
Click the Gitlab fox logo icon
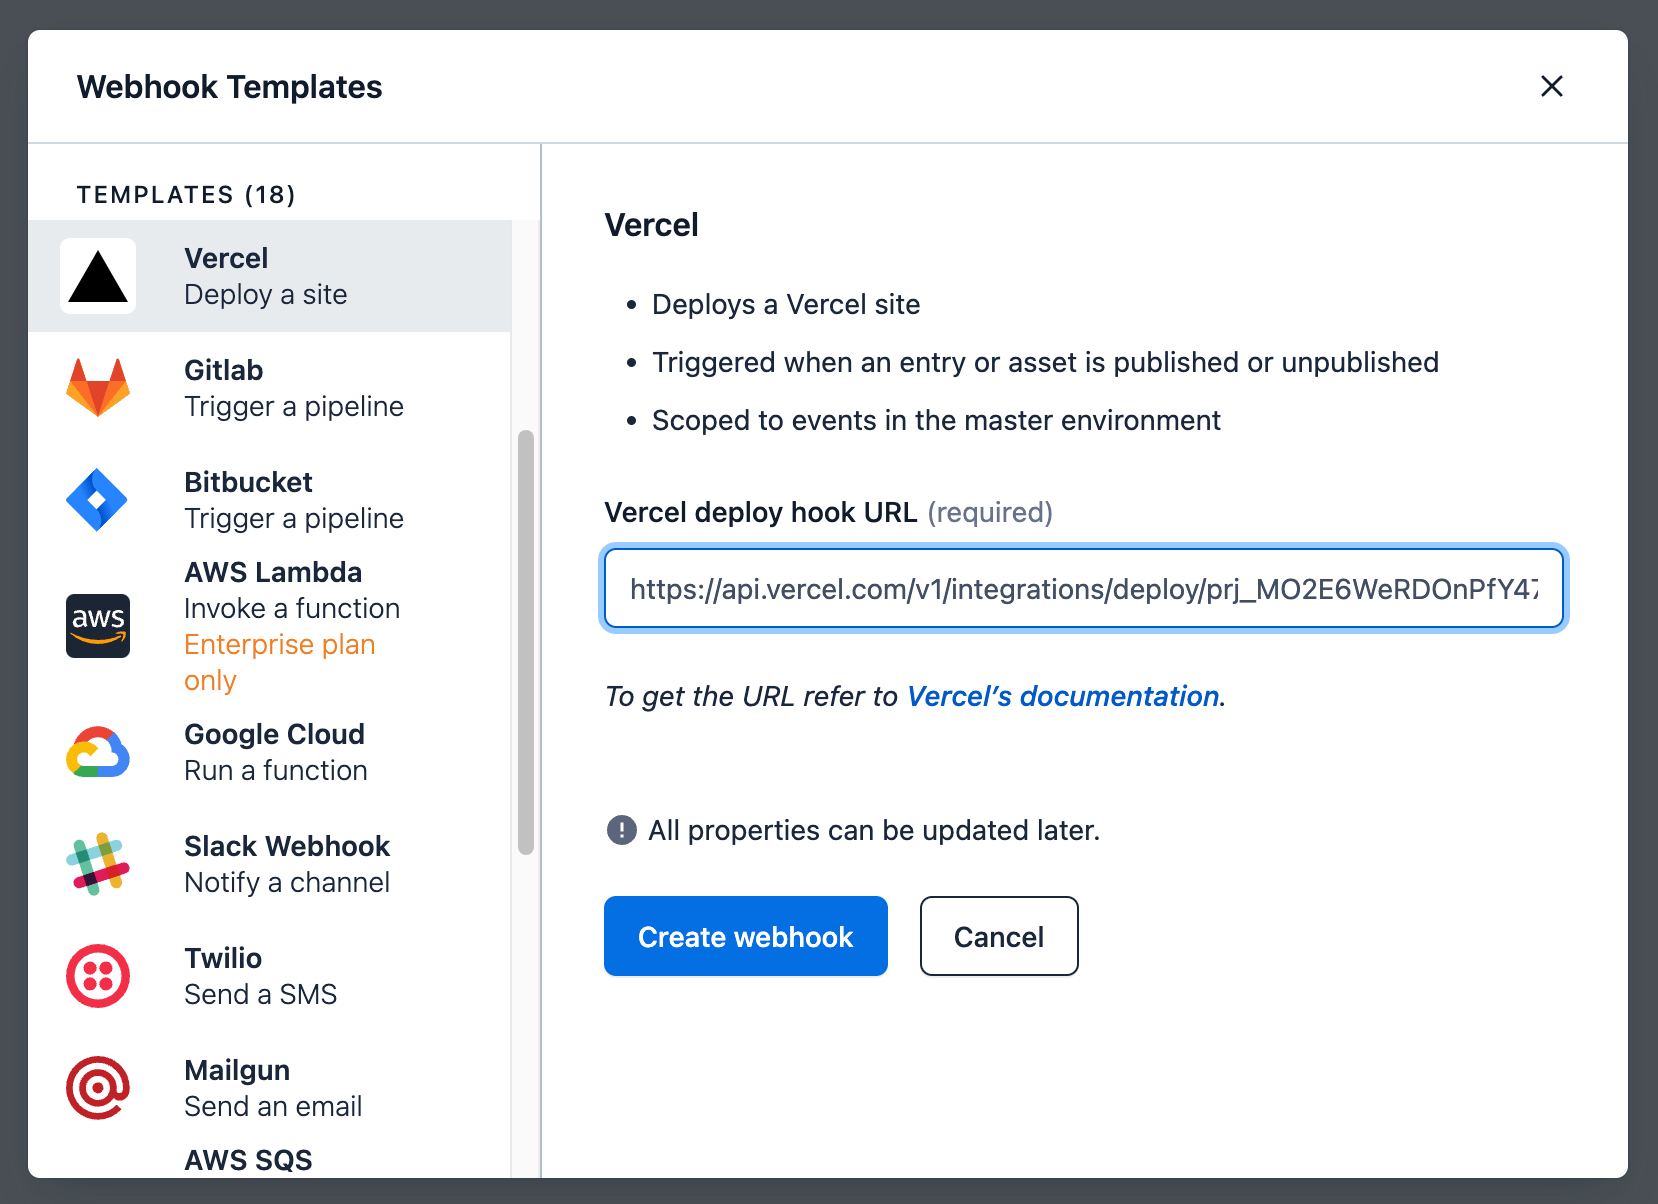(x=98, y=388)
